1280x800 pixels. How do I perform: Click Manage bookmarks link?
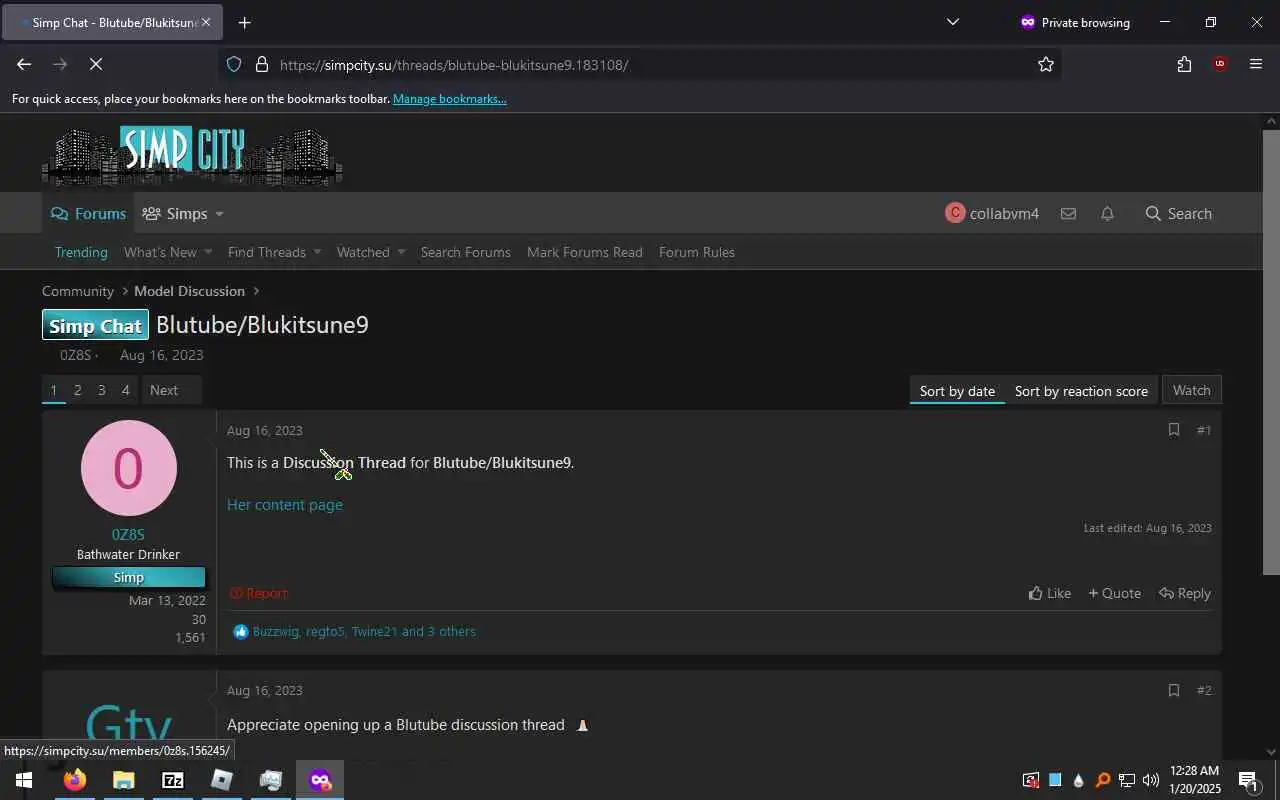pyautogui.click(x=449, y=99)
